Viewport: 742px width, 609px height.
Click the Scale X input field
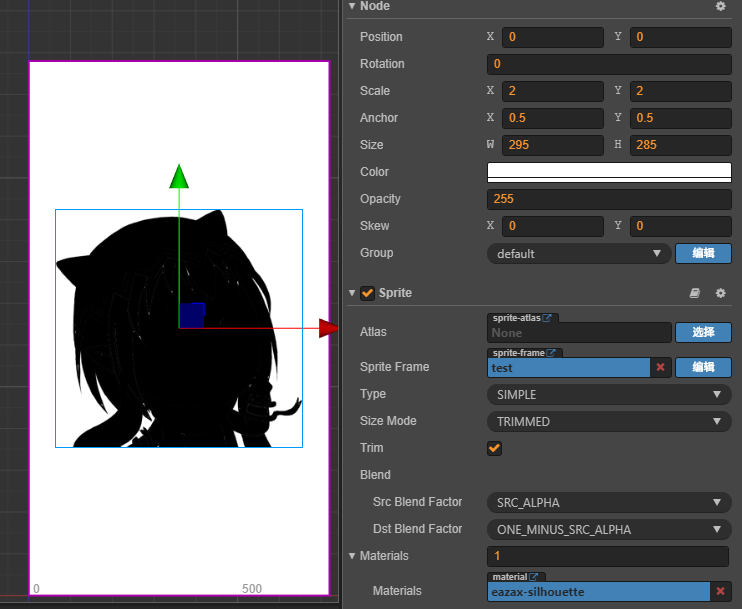point(553,91)
